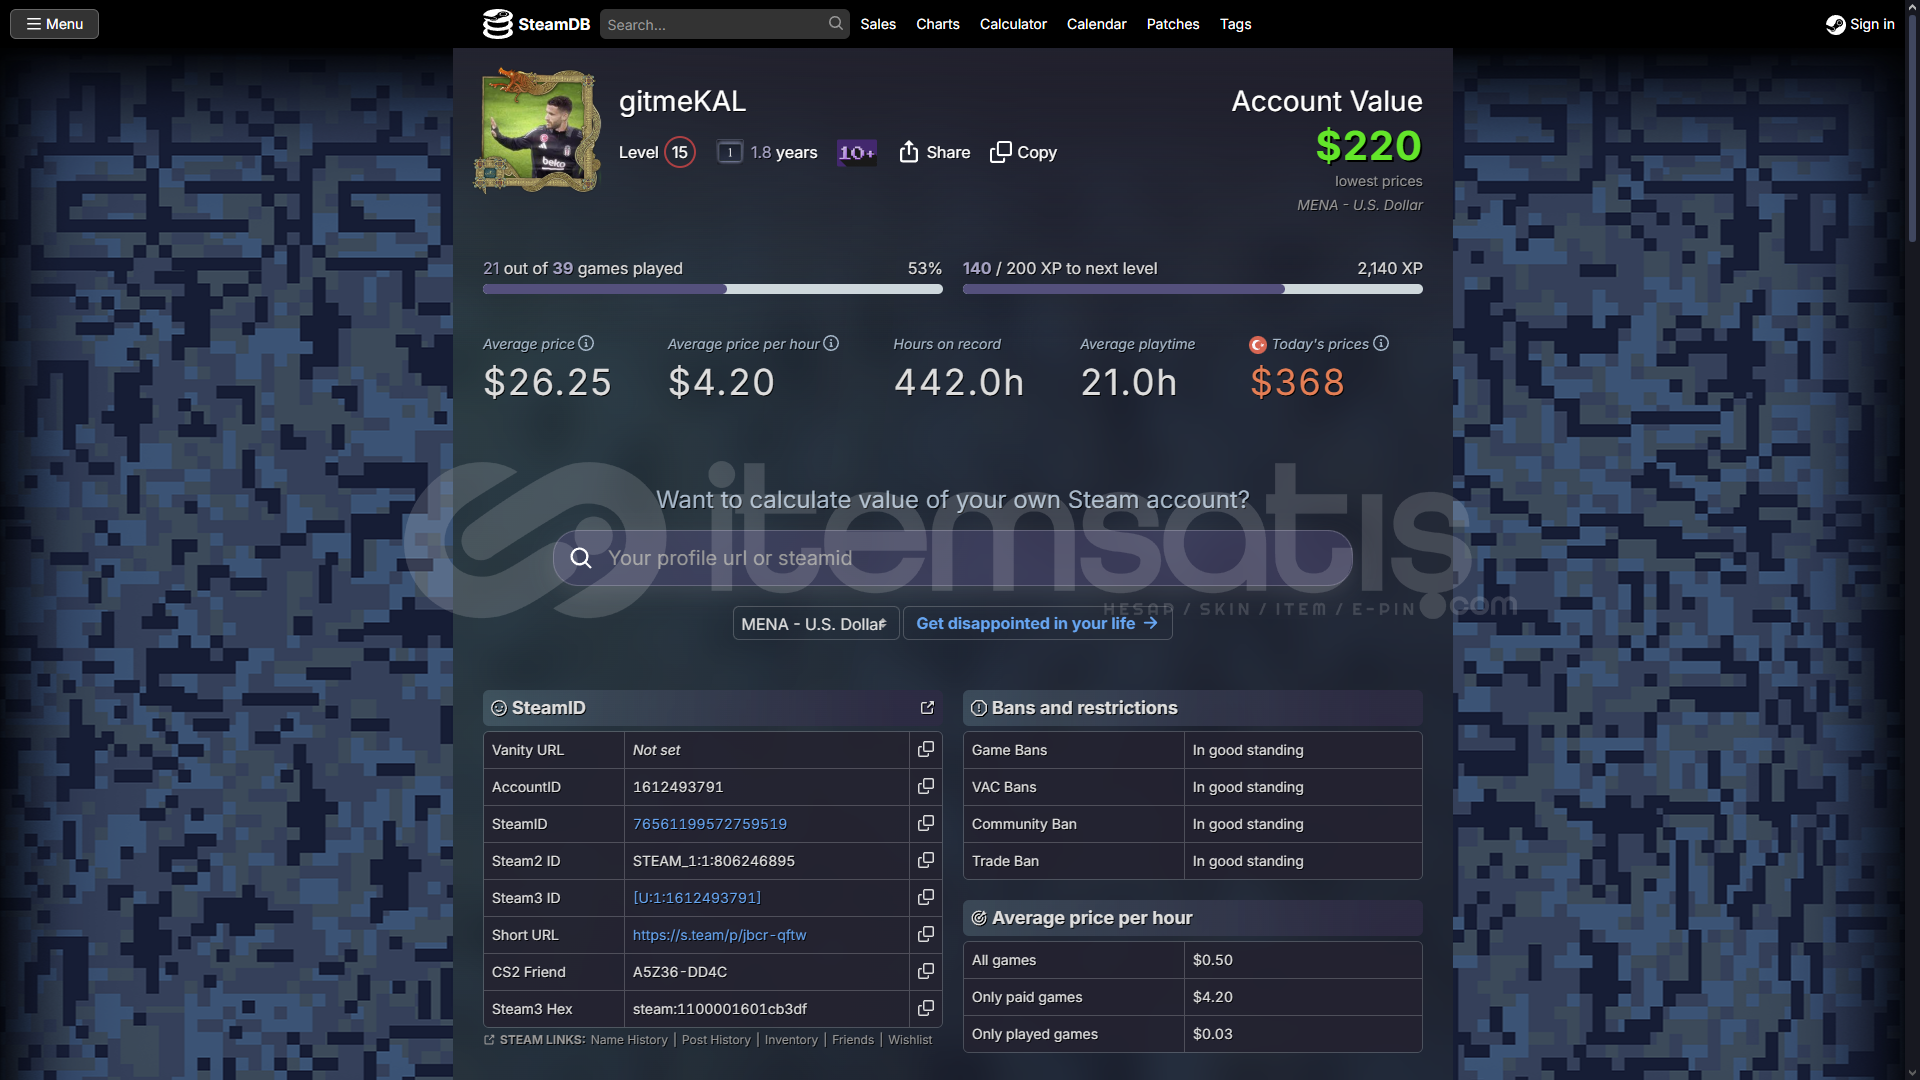Copy the CS2 Friend code
This screenshot has height=1080, width=1920.
point(926,971)
